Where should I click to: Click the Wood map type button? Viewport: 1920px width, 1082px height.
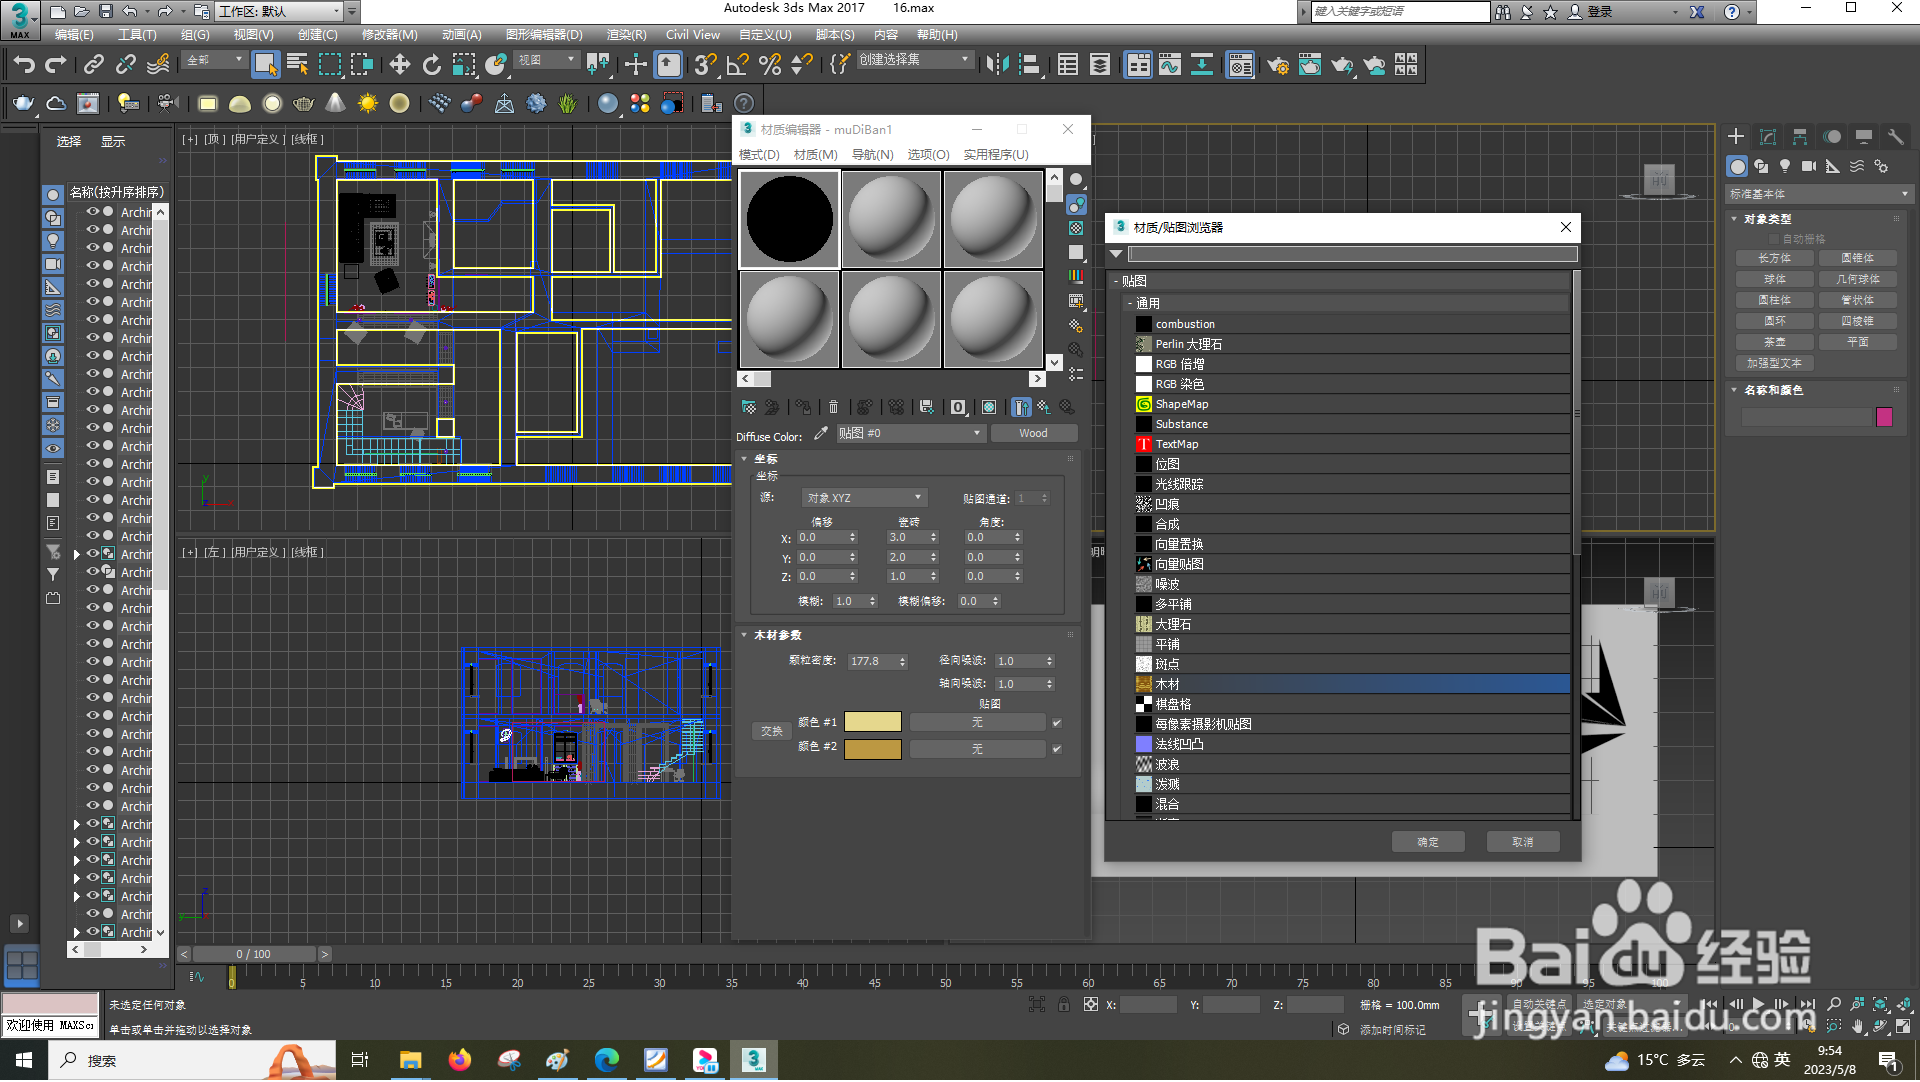pyautogui.click(x=1033, y=433)
